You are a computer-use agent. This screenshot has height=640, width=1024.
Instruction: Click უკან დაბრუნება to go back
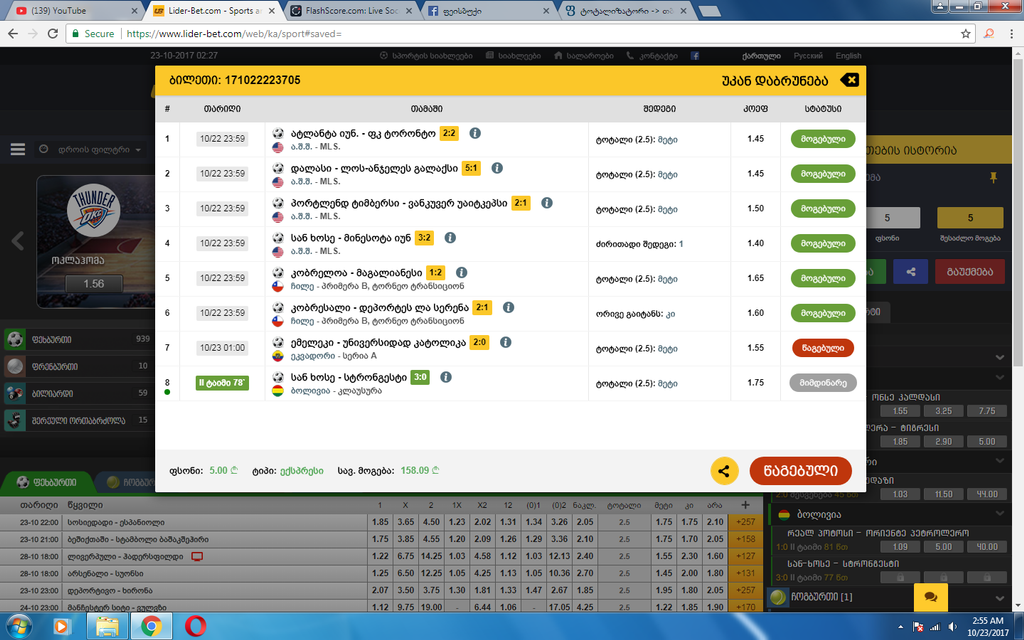(775, 80)
